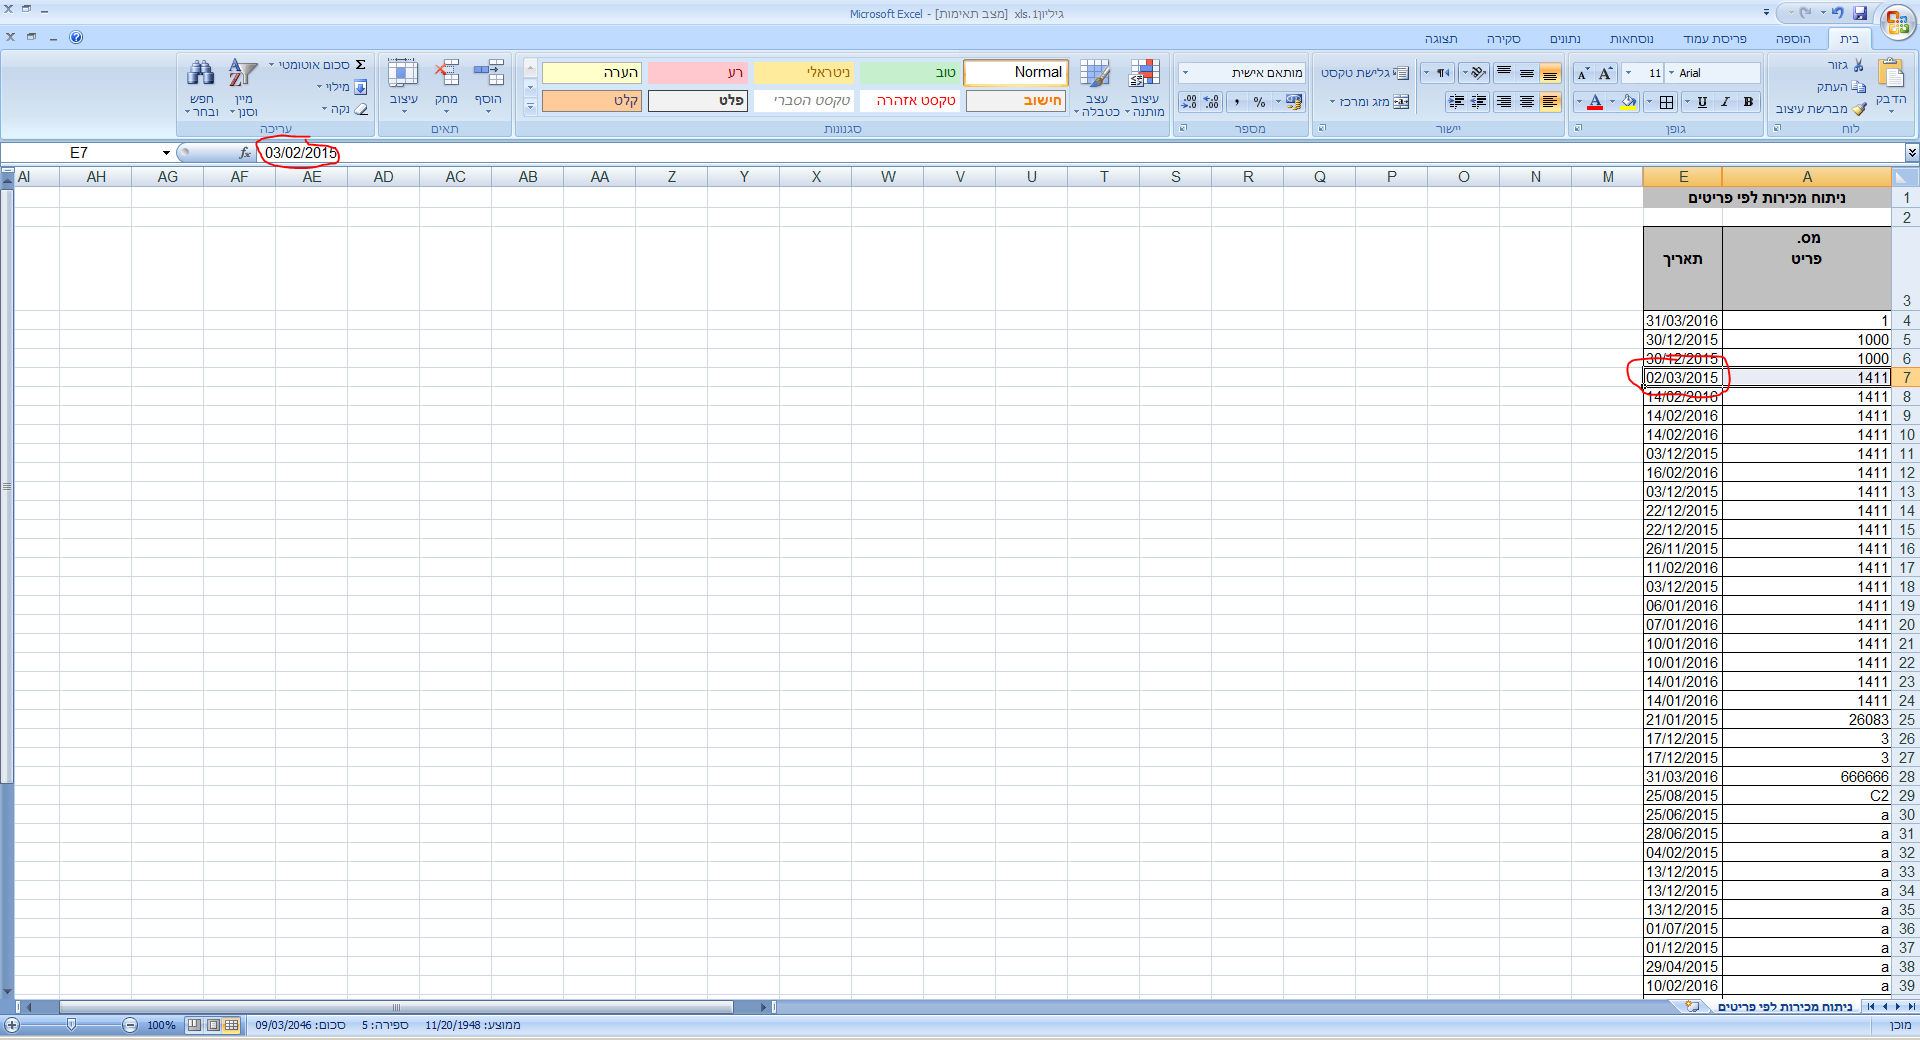
Task: Toggle Italic formatting
Action: (1725, 102)
